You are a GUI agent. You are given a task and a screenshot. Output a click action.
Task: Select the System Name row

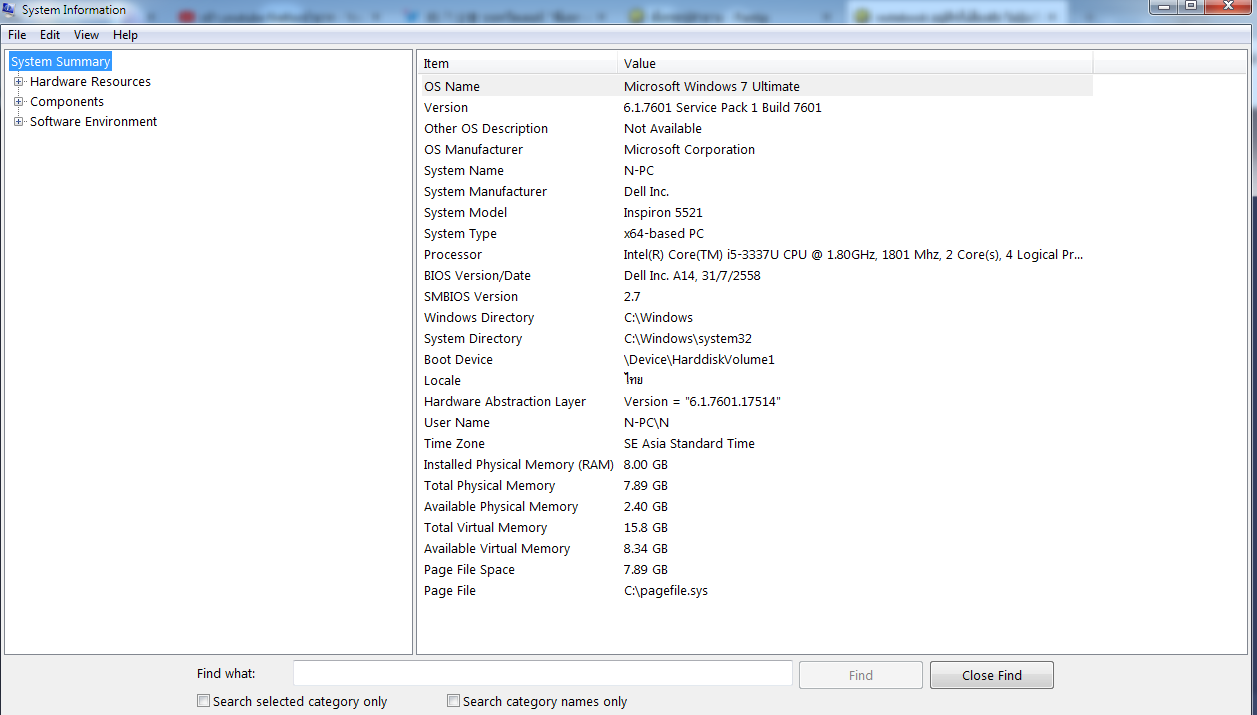(x=755, y=171)
